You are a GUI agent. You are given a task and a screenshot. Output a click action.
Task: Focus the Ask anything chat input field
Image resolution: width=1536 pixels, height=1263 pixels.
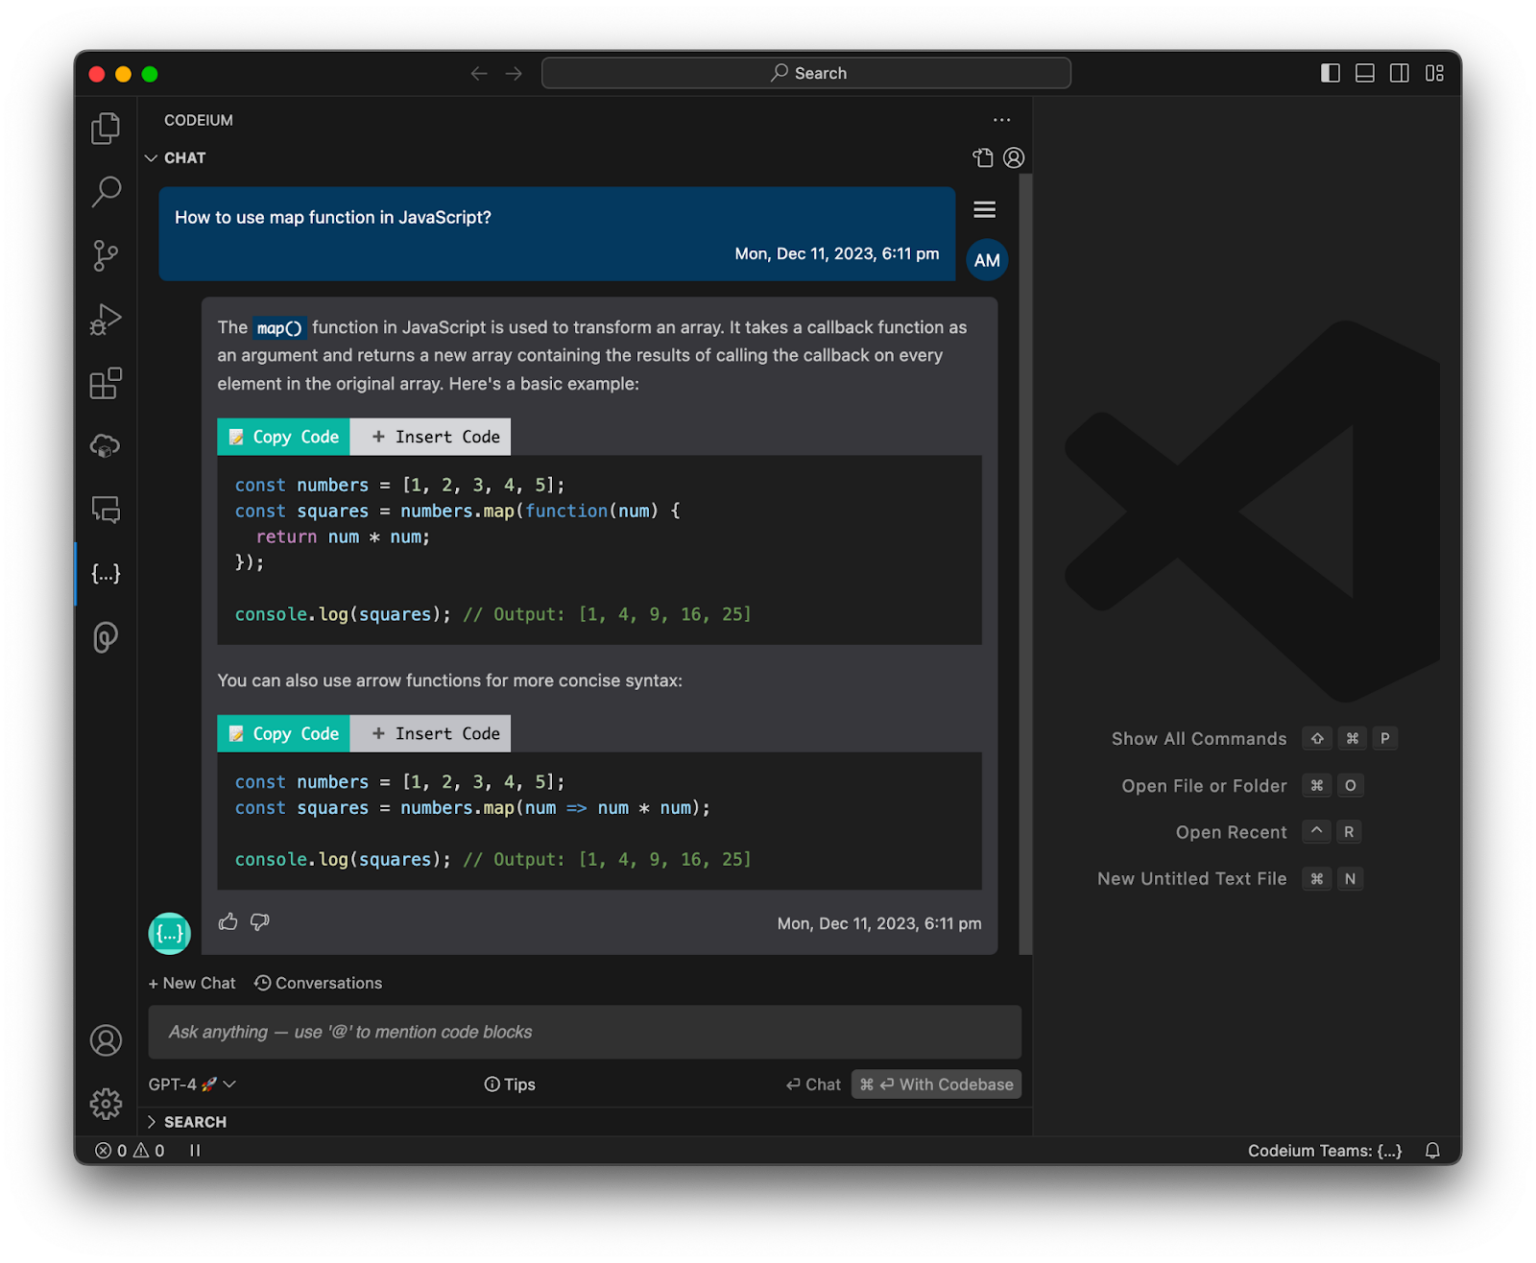tap(585, 1032)
